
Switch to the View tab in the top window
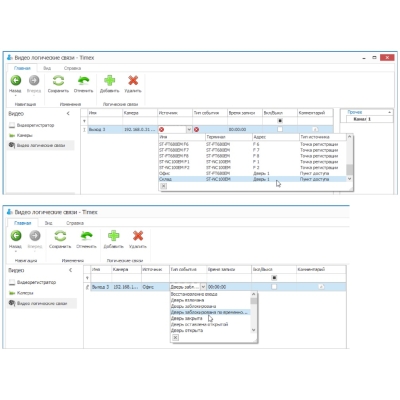[47, 68]
